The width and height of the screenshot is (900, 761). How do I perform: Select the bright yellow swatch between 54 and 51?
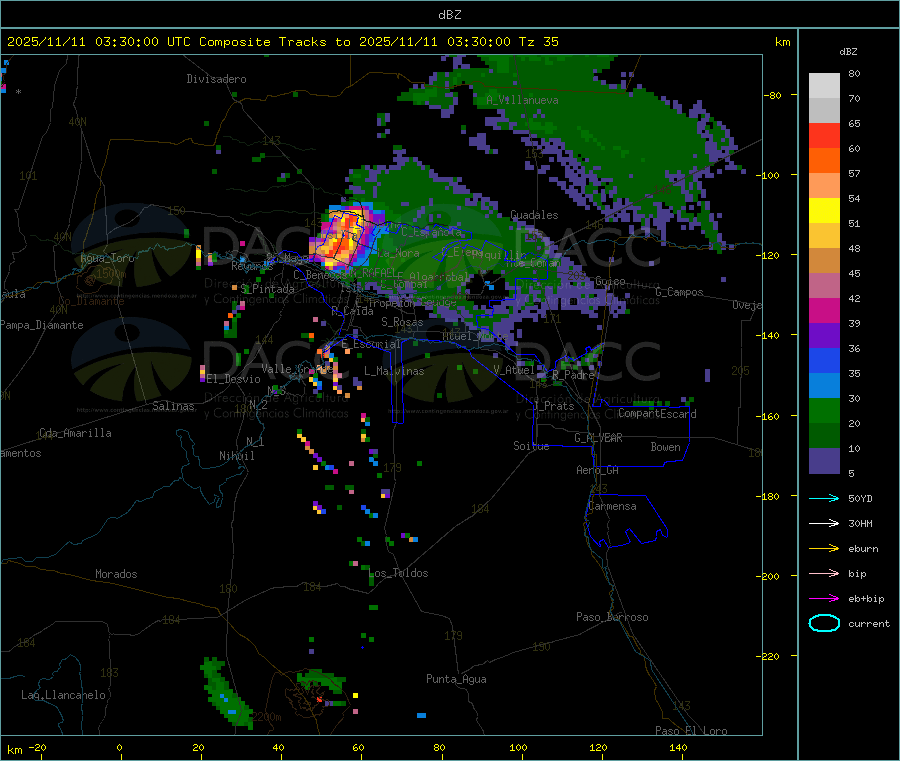(824, 211)
